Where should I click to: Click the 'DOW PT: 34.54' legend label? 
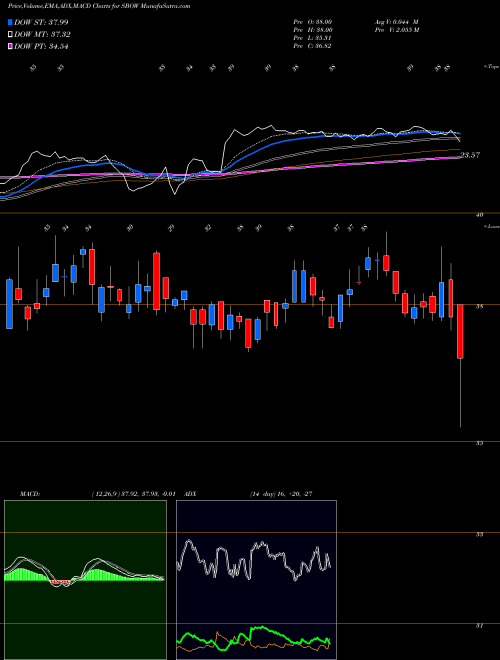pyautogui.click(x=41, y=46)
